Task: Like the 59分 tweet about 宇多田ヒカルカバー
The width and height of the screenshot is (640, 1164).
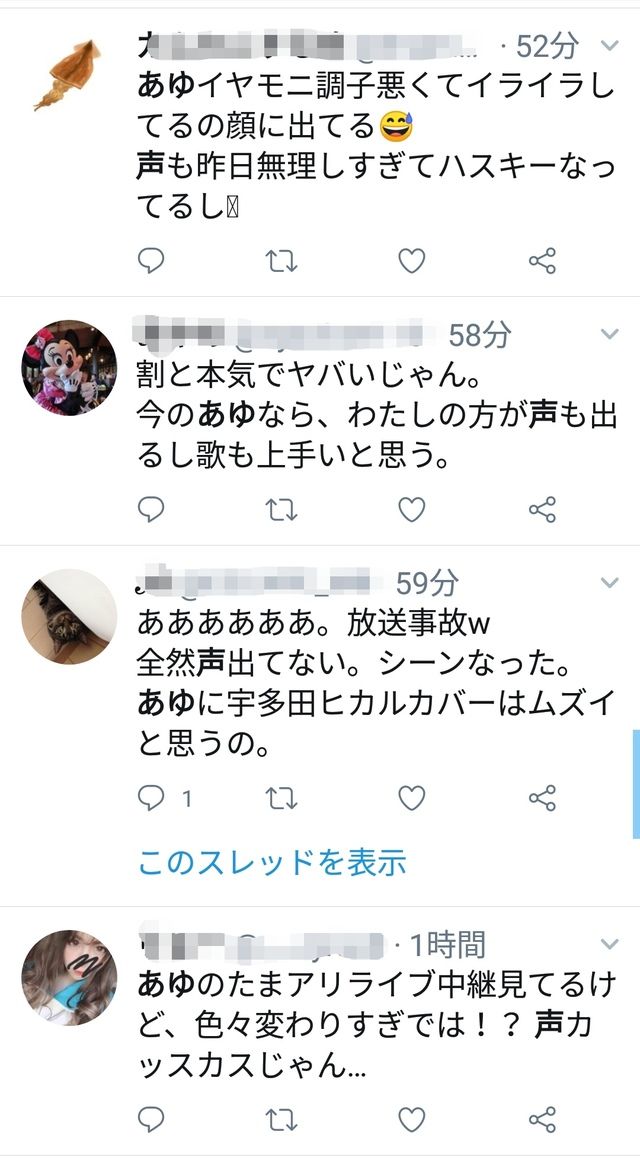Action: click(412, 798)
